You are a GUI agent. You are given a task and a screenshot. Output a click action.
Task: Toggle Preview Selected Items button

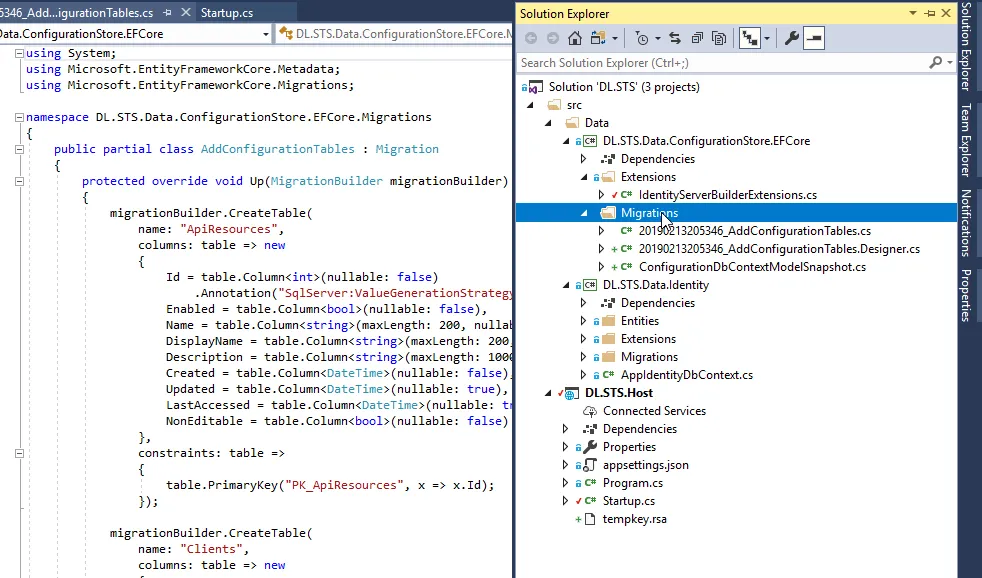click(814, 38)
